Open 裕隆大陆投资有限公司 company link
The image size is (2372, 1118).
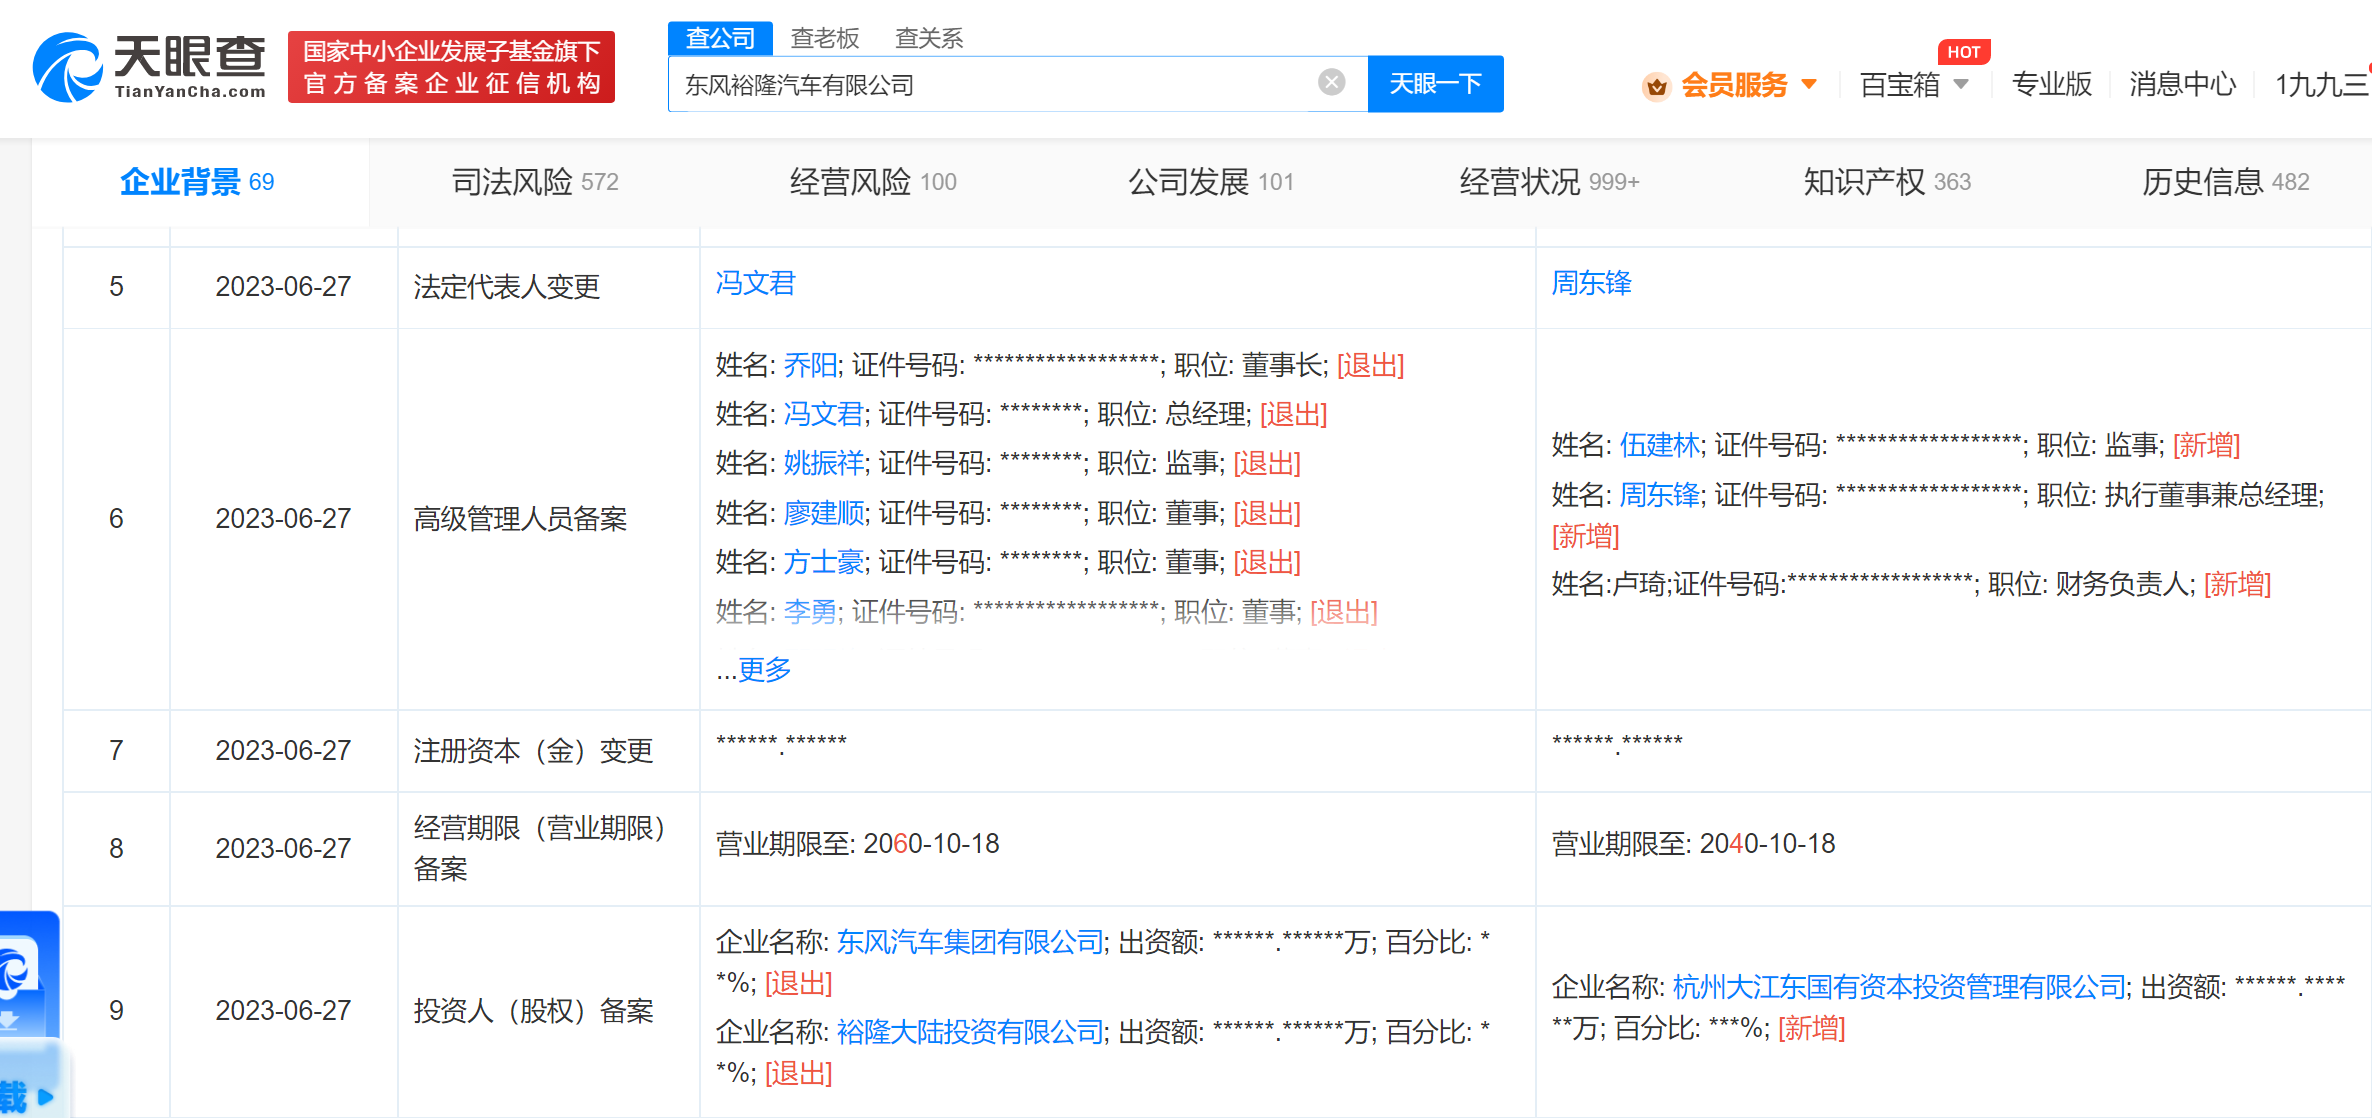click(x=970, y=1032)
